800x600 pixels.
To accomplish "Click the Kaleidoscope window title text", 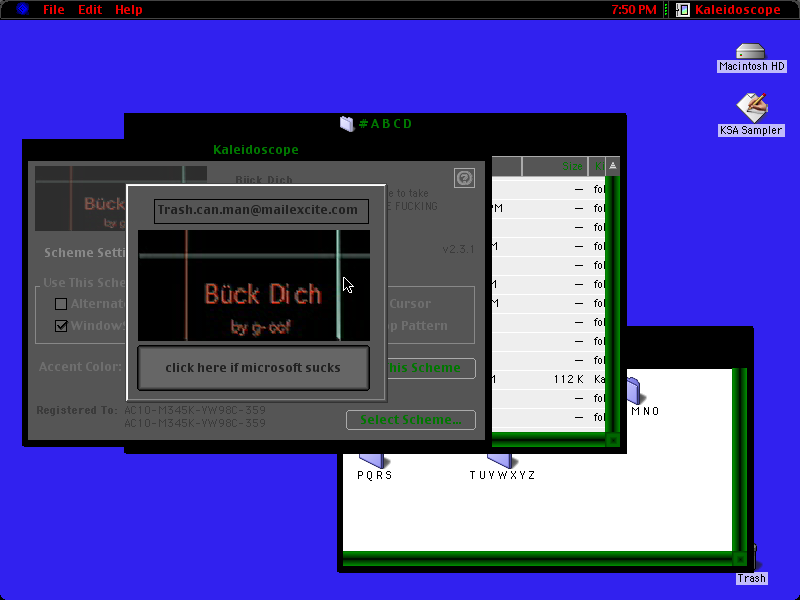I will pyautogui.click(x=256, y=150).
